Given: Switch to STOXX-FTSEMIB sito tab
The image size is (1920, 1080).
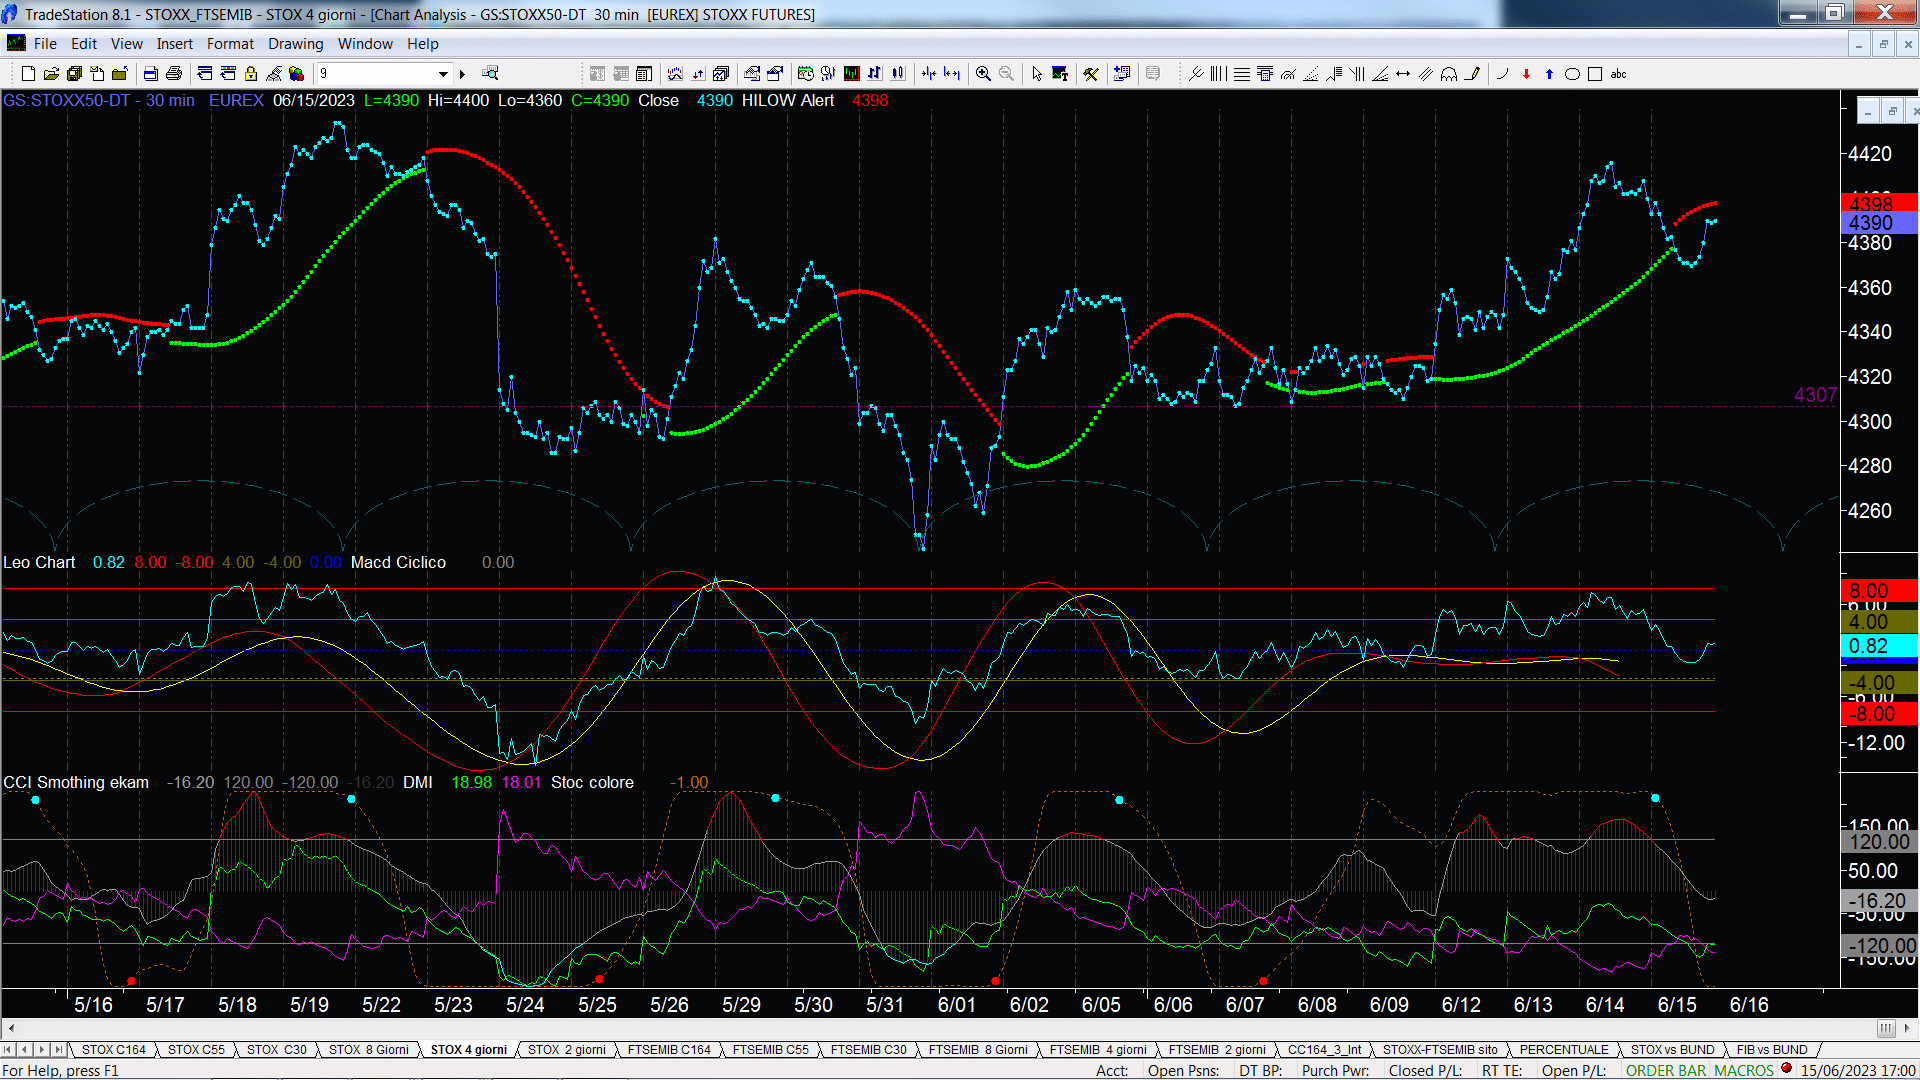Looking at the screenshot, I should pyautogui.click(x=1440, y=1050).
